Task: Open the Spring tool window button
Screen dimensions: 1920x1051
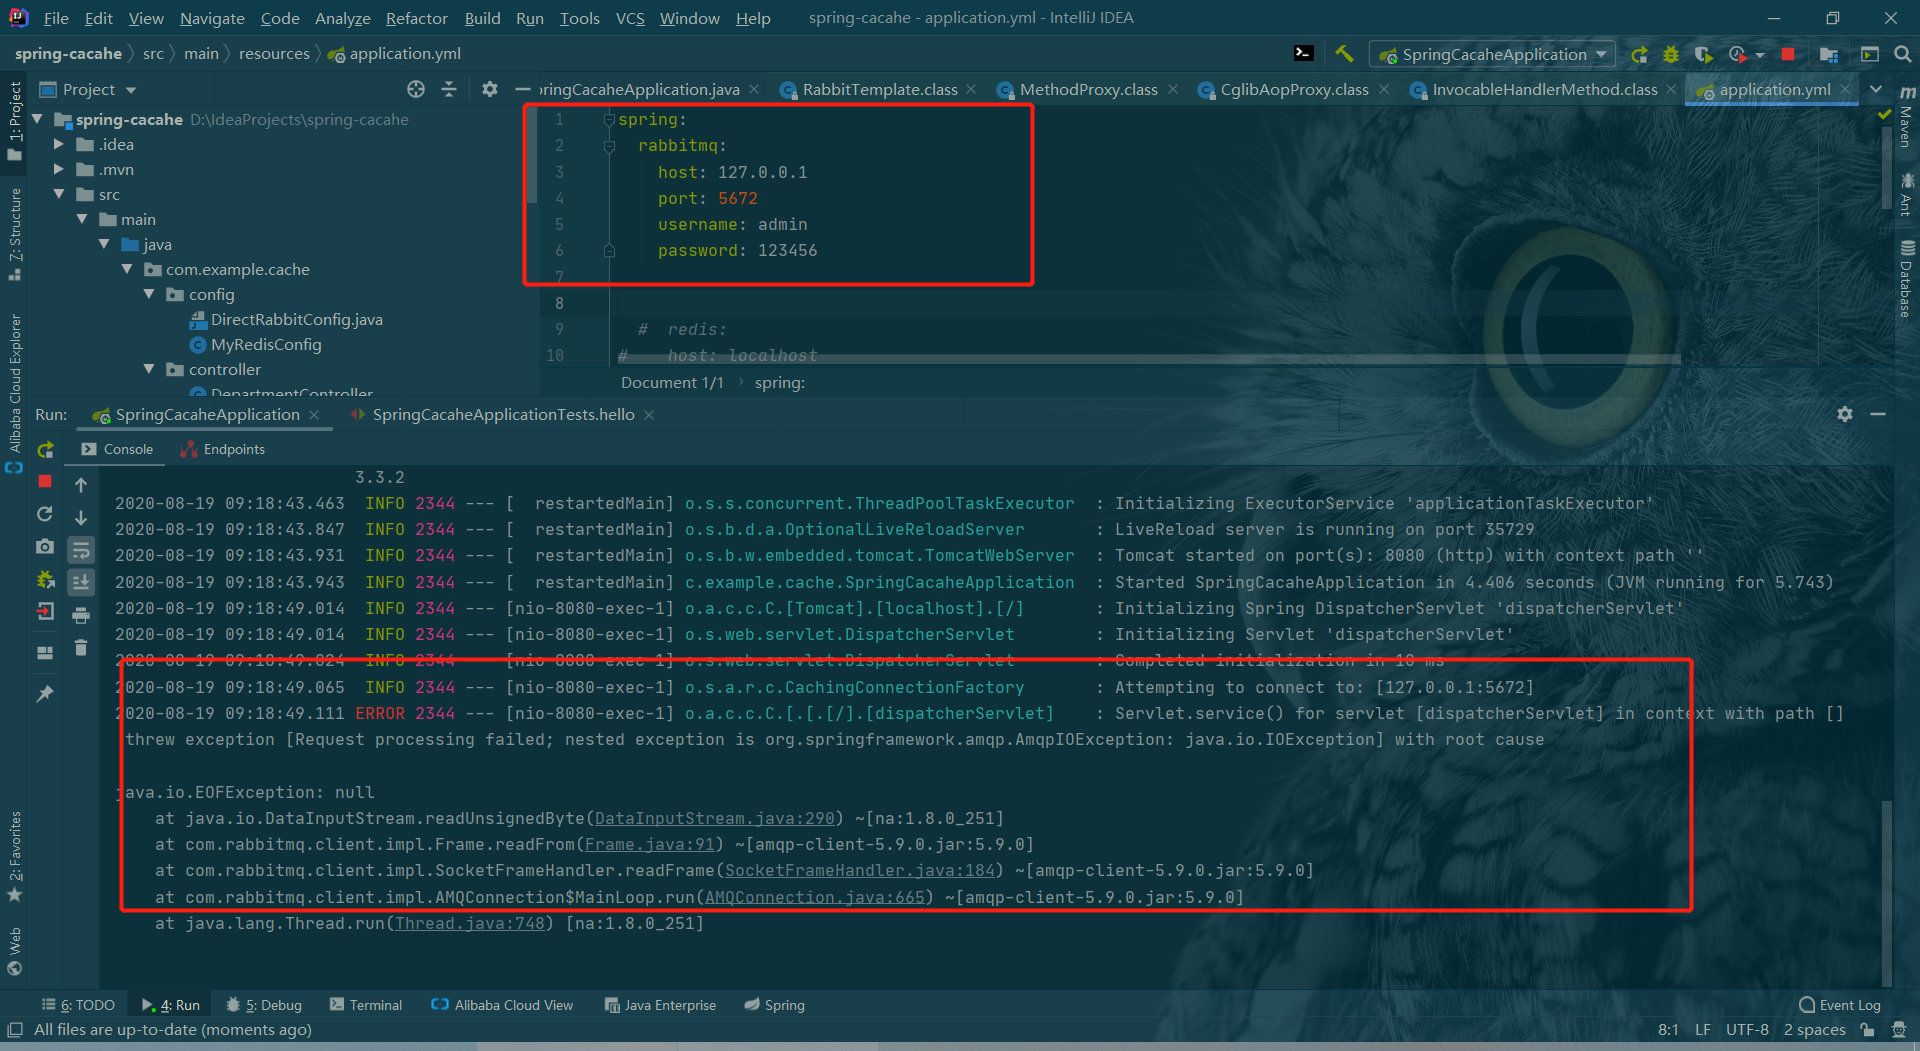Action: pos(774,1005)
